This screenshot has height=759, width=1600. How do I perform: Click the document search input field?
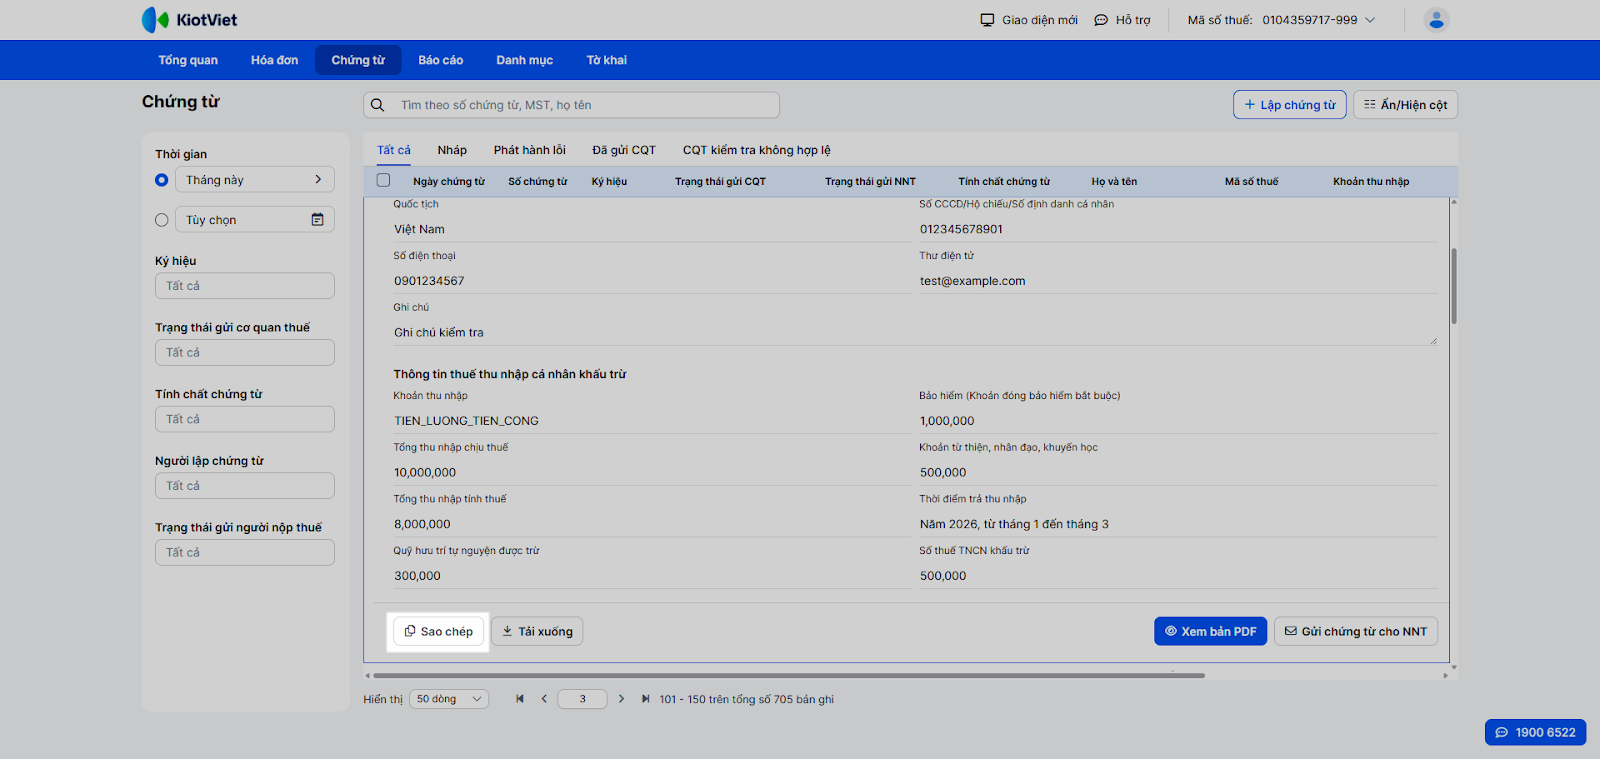571,105
